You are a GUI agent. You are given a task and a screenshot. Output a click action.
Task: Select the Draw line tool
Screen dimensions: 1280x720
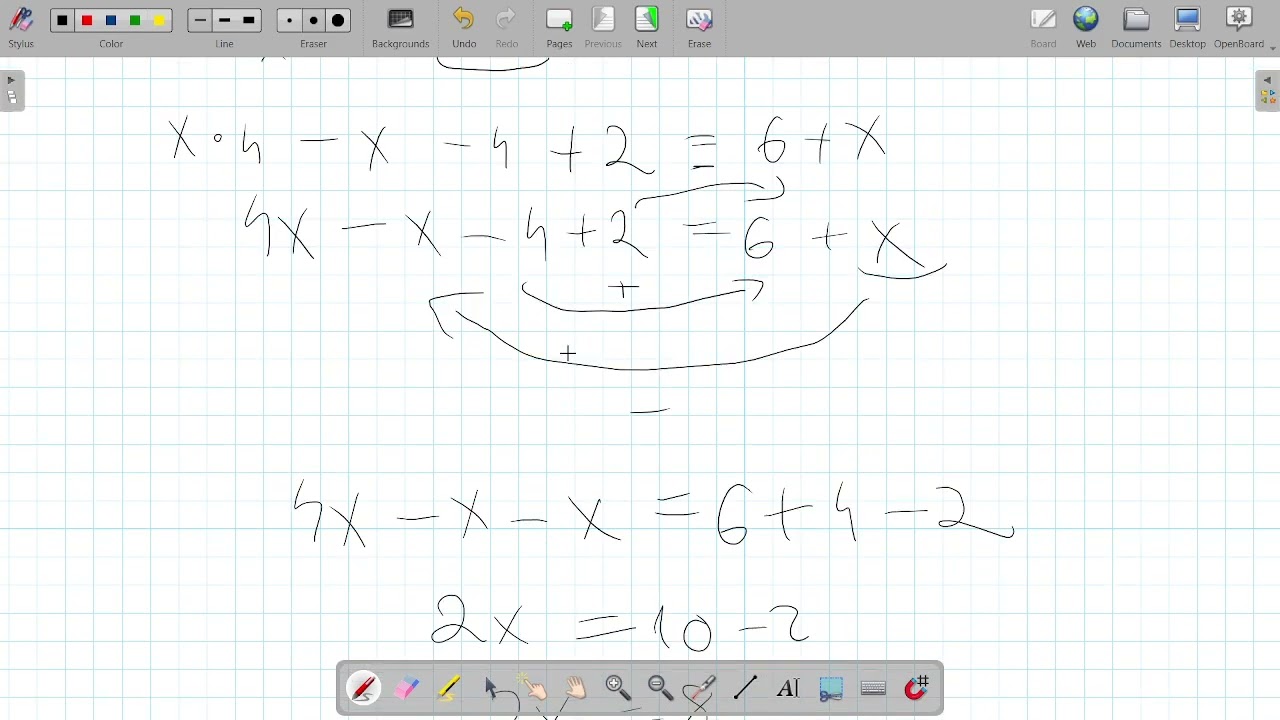click(x=745, y=688)
